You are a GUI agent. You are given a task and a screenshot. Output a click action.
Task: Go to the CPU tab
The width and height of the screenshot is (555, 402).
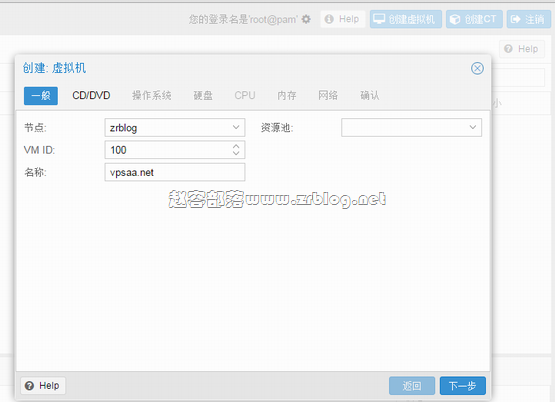(x=245, y=96)
